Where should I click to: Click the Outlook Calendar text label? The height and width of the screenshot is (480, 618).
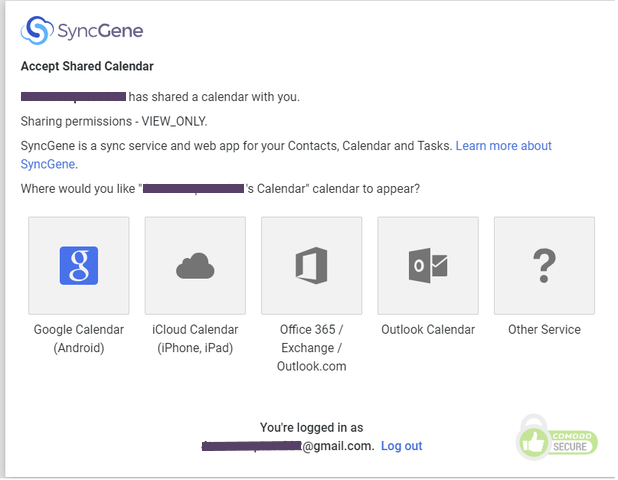click(x=428, y=330)
